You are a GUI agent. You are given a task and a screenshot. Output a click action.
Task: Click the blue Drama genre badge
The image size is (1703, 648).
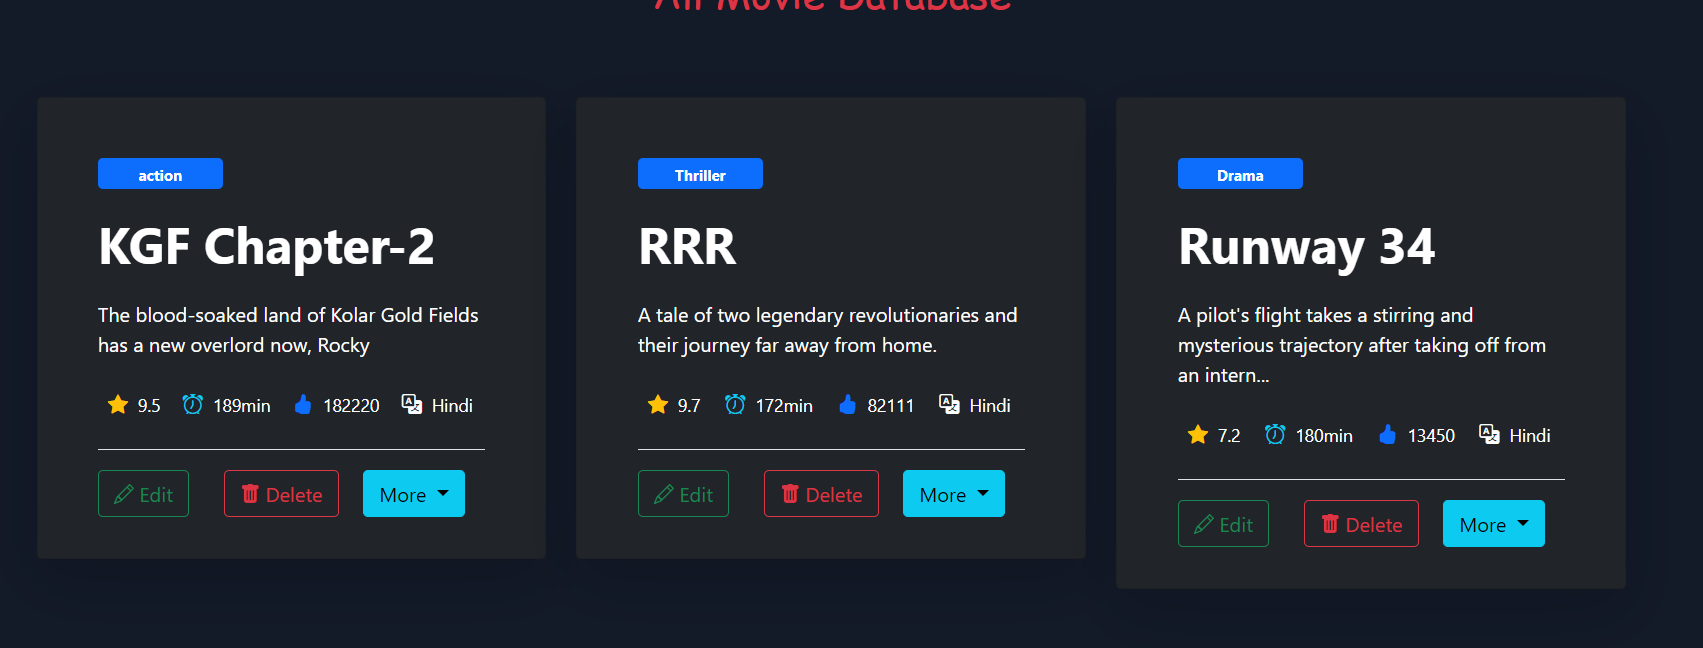tap(1240, 174)
